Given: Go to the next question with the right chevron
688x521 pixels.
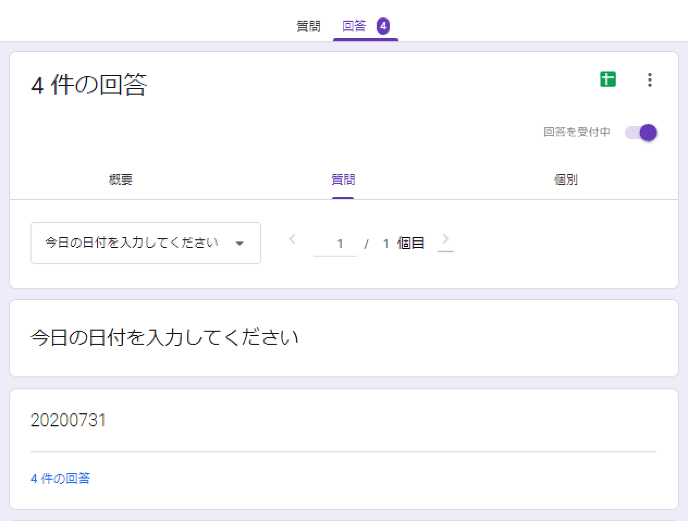Looking at the screenshot, I should [x=445, y=239].
